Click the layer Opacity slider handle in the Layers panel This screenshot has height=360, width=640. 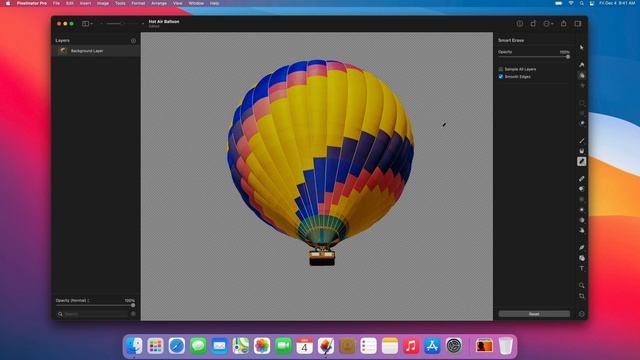[x=133, y=305]
